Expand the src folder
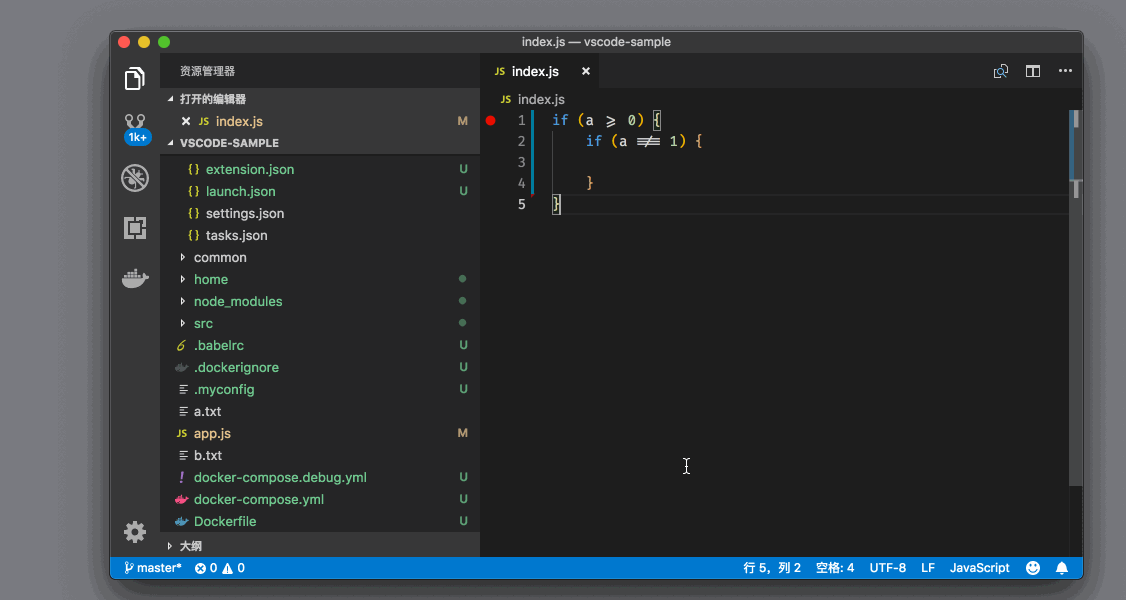 click(x=203, y=323)
